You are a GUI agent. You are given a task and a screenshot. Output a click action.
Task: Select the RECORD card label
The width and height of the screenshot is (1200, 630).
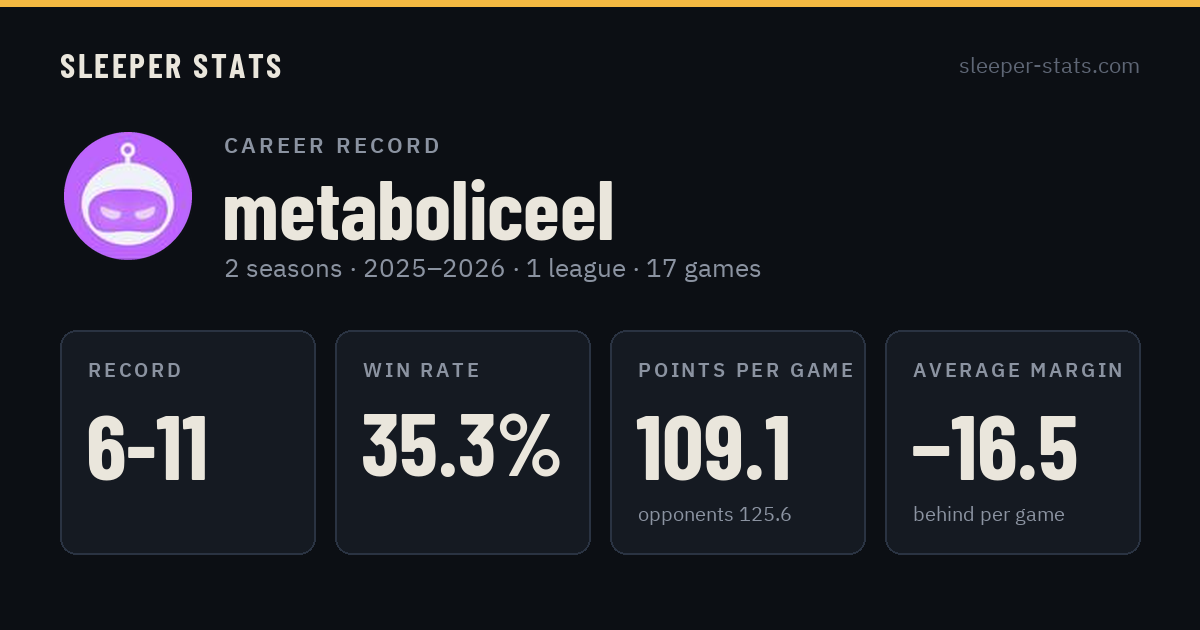[x=135, y=371]
